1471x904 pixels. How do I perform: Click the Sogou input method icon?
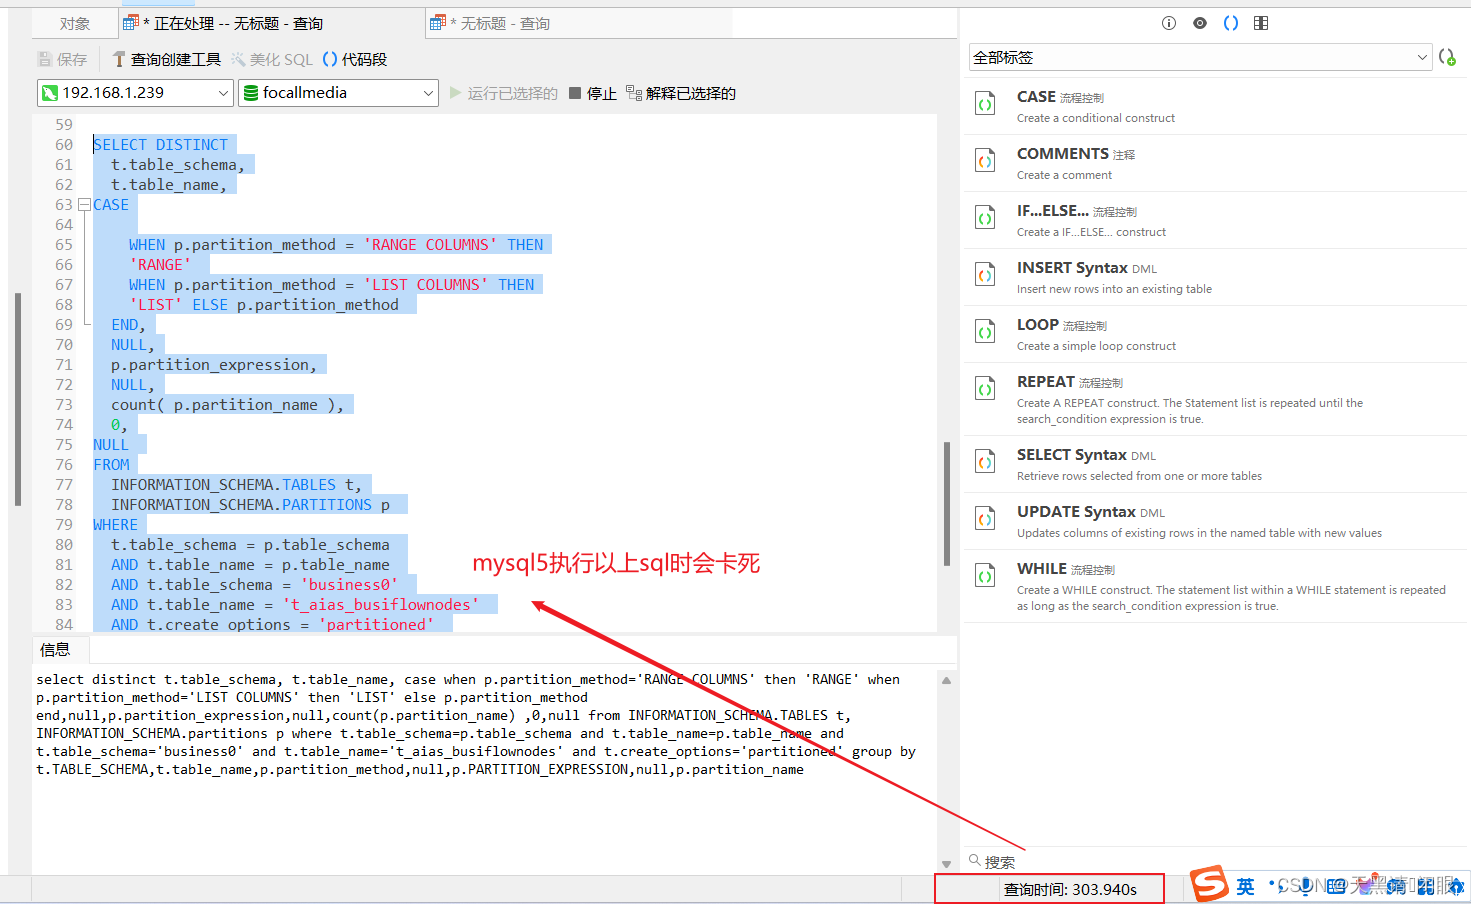click(x=1209, y=884)
